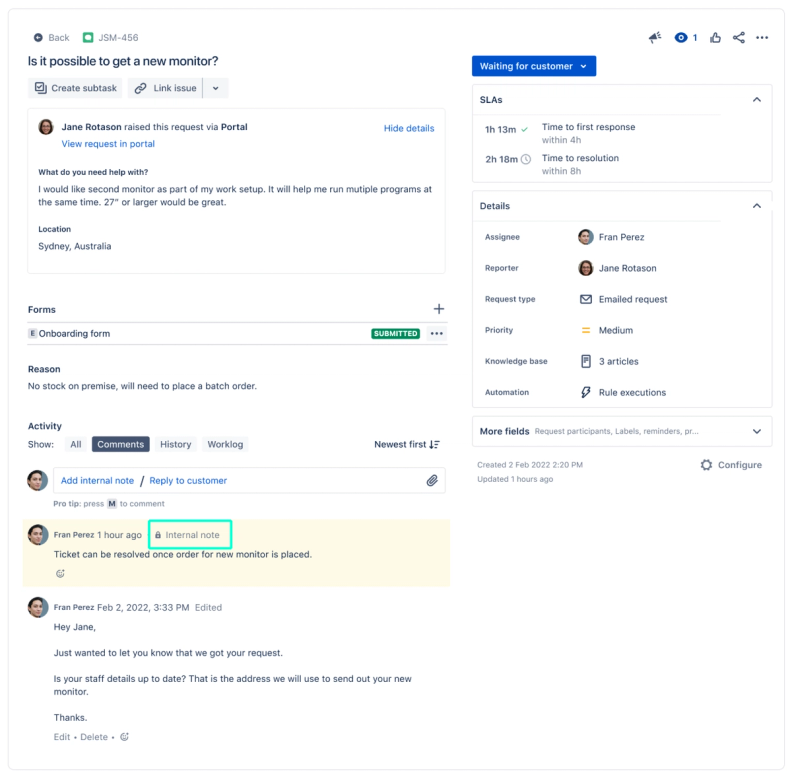Click the SUBMITTED status badge
This screenshot has height=779, width=792.
point(395,333)
